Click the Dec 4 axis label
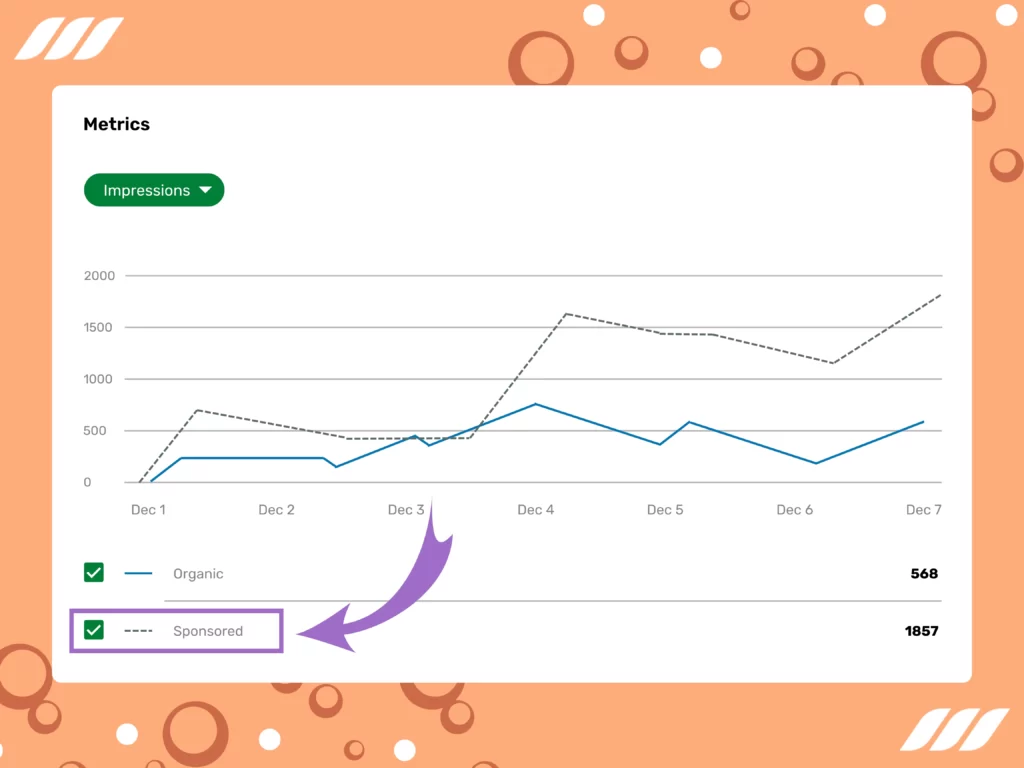 (535, 509)
